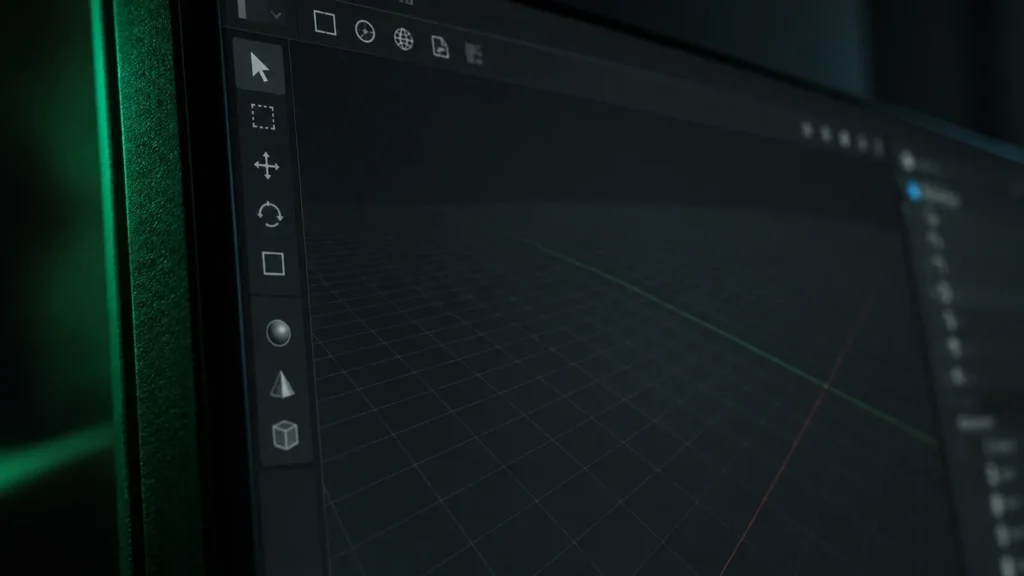Insert a cube using the cube icon

(285, 435)
